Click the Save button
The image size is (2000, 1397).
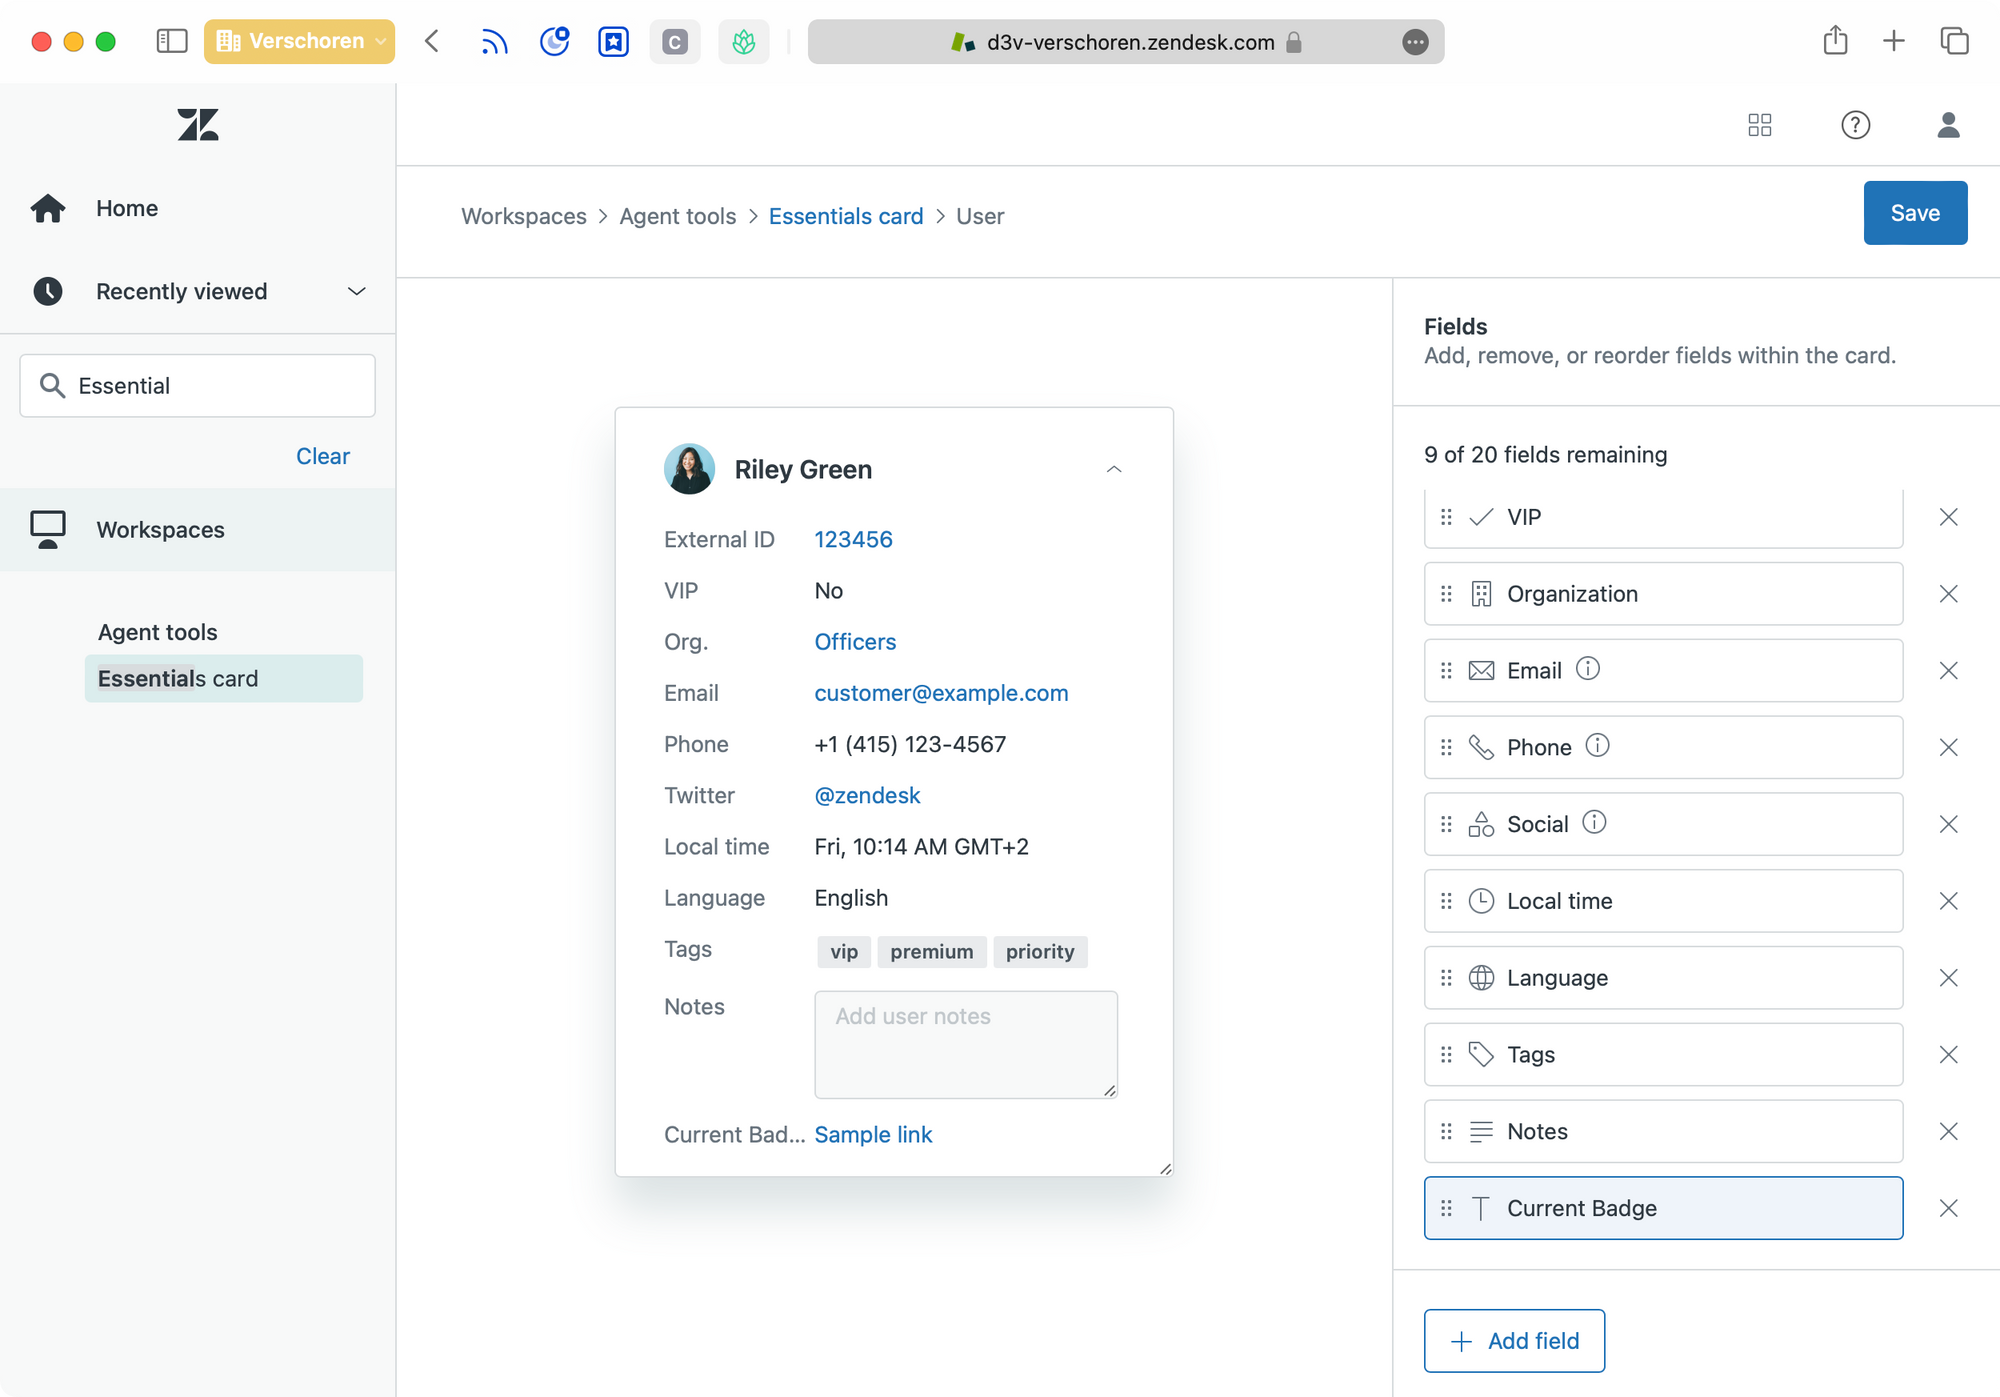1914,213
